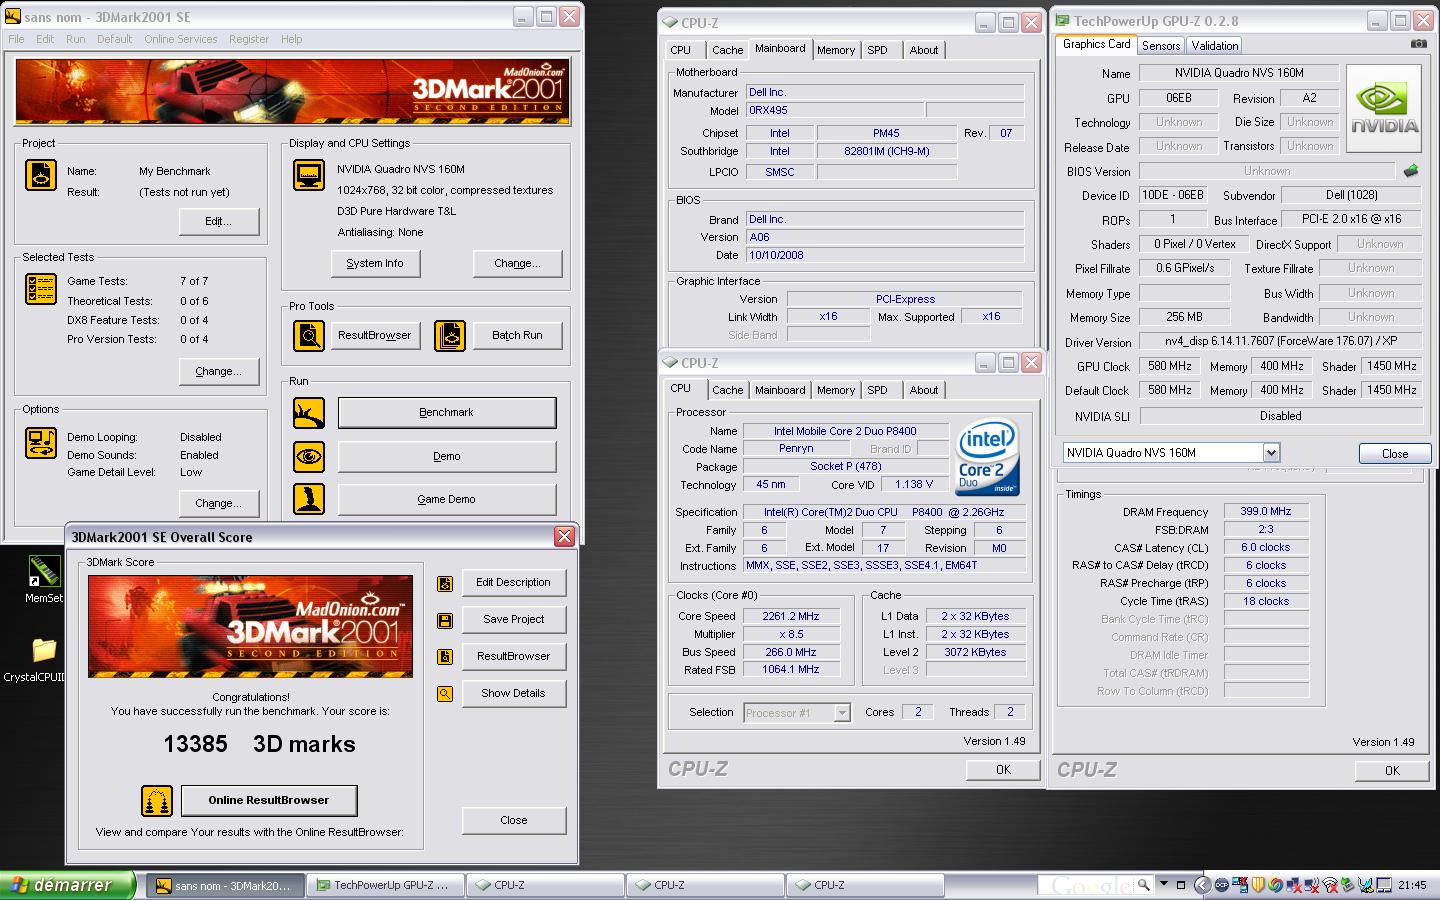Click the Game Demo joystick icon
The height and width of the screenshot is (900, 1440).
point(309,498)
